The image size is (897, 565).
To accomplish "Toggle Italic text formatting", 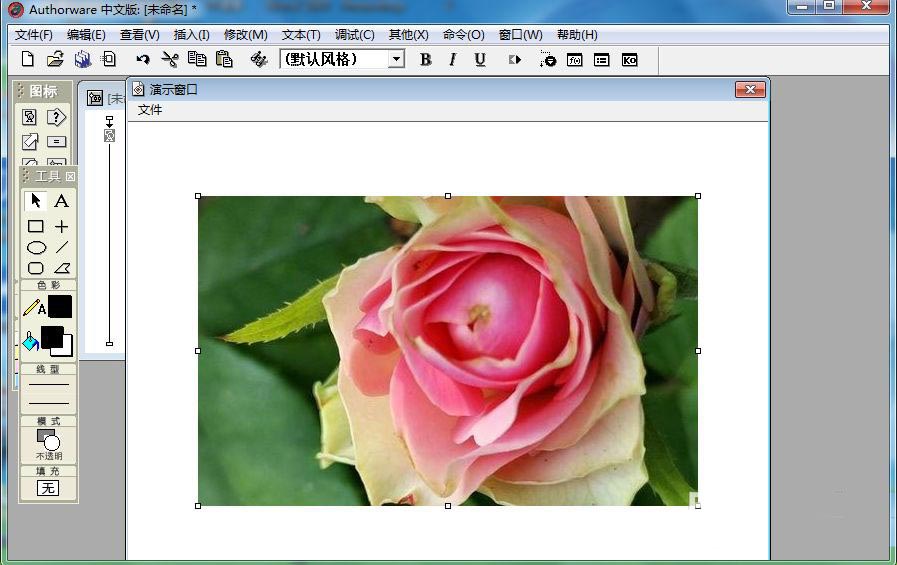I will point(452,60).
